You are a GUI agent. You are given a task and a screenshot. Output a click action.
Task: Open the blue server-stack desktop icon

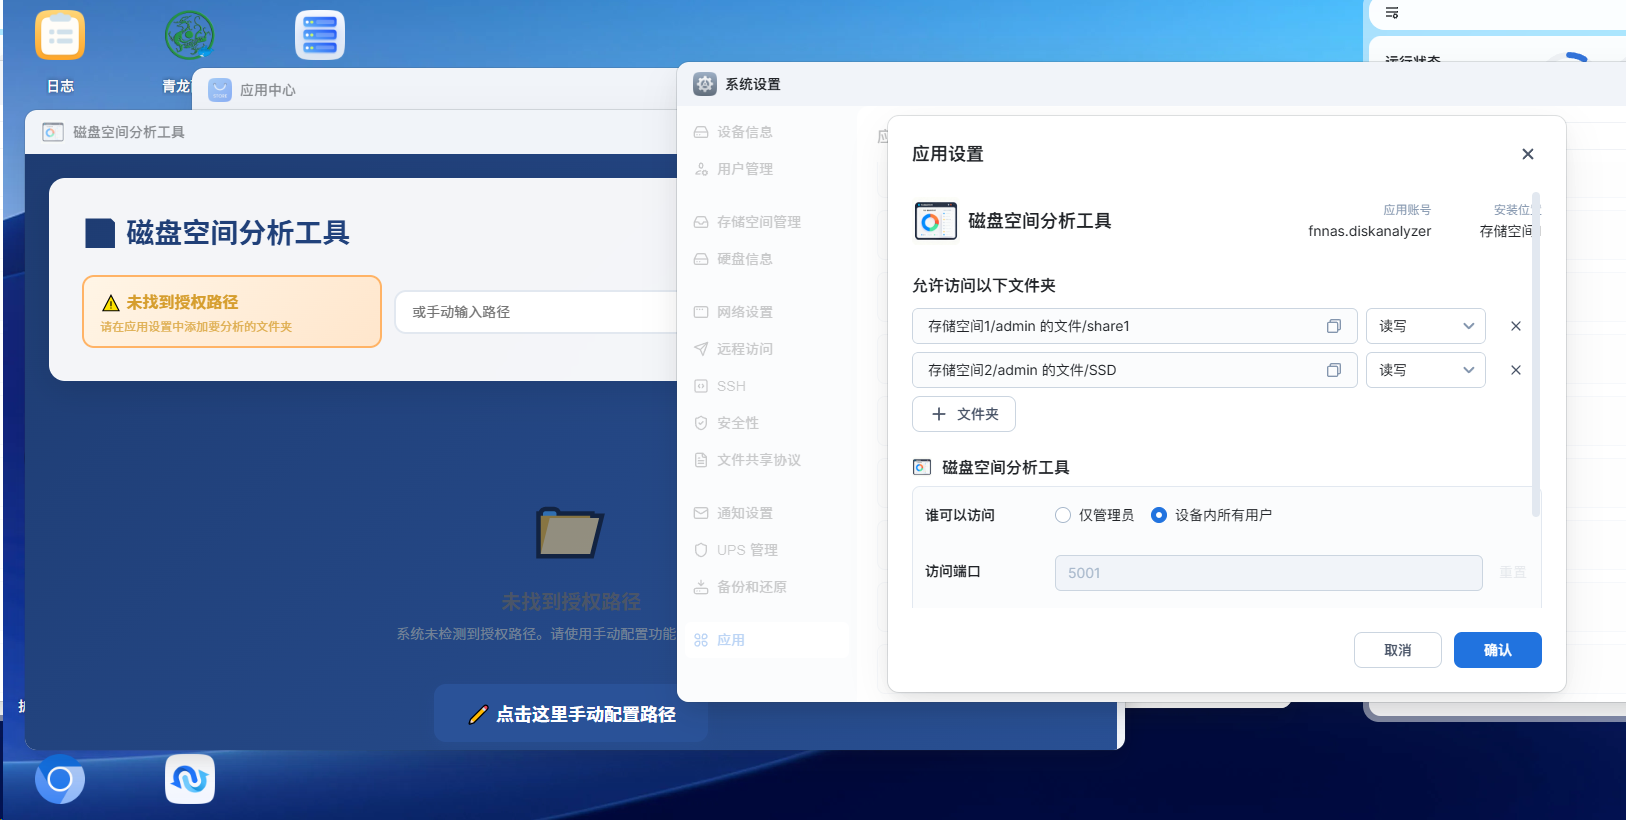tap(320, 35)
